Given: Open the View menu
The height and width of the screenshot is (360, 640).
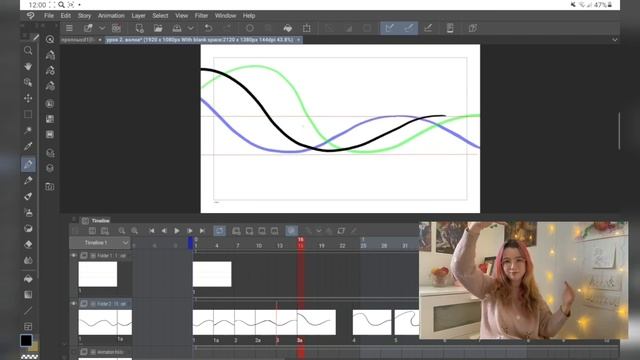Looking at the screenshot, I should [182, 16].
